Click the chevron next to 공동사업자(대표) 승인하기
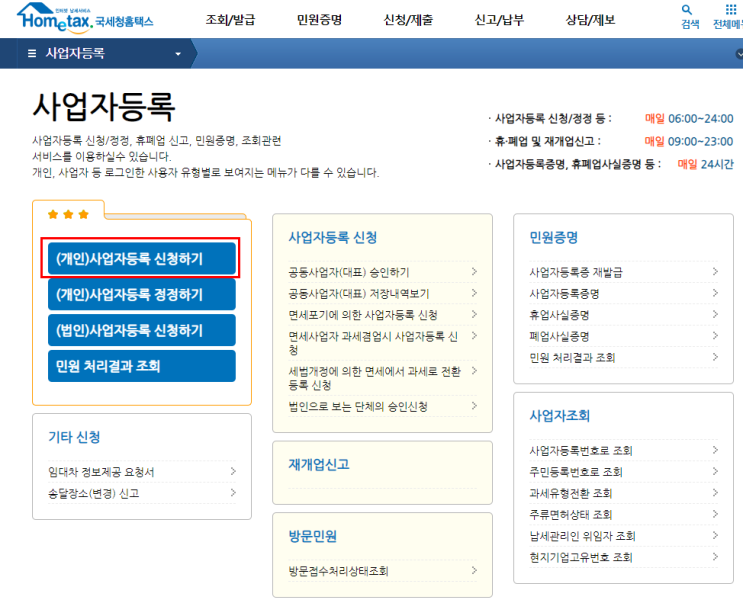 [x=474, y=272]
